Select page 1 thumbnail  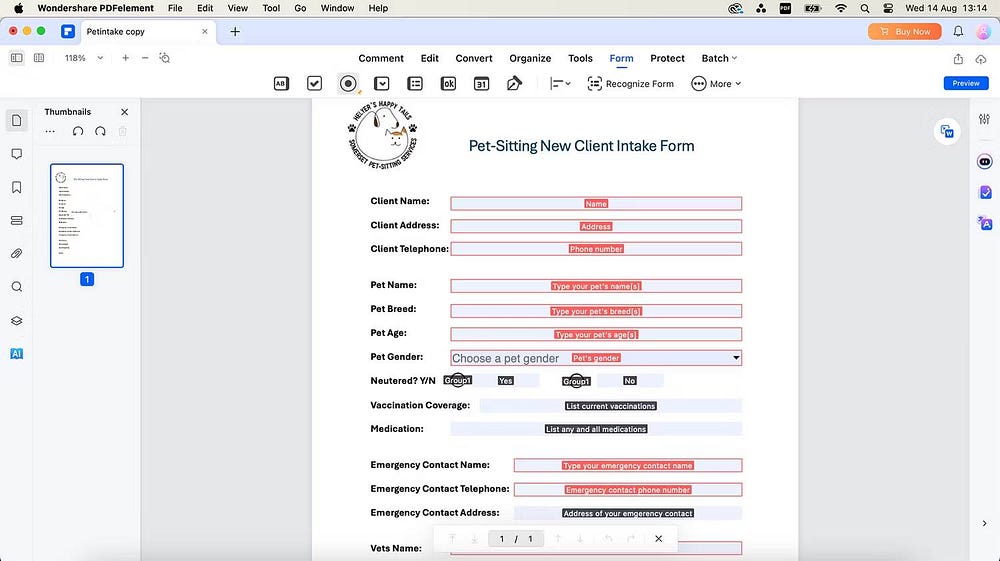pos(87,215)
